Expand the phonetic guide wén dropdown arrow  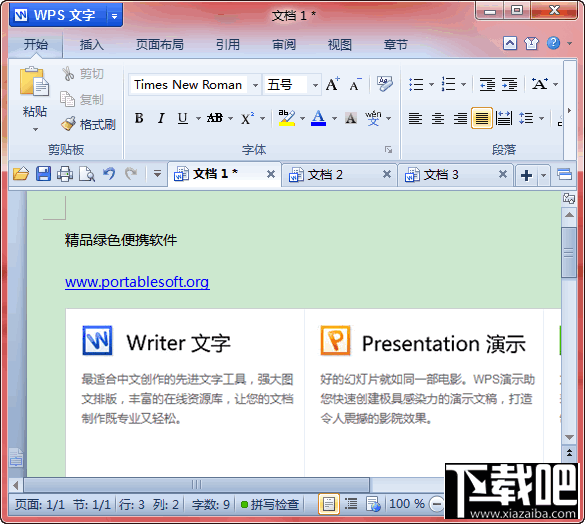point(389,119)
